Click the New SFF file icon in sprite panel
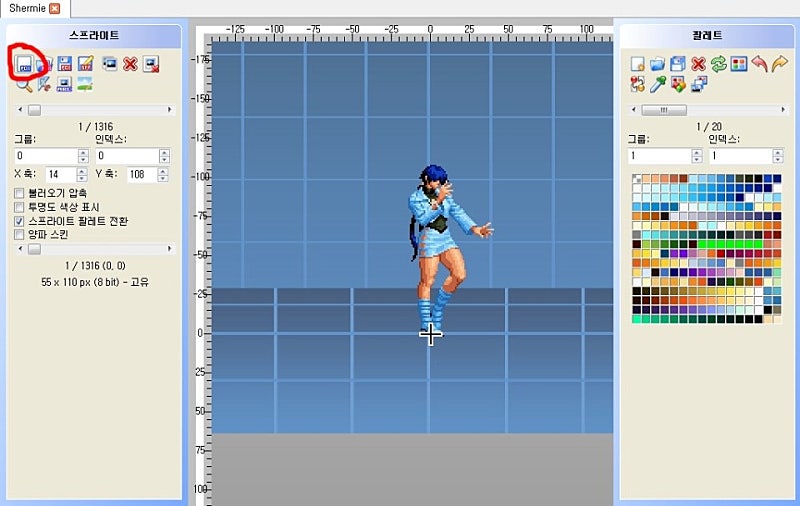Screen dimensions: 800x506 (24, 64)
